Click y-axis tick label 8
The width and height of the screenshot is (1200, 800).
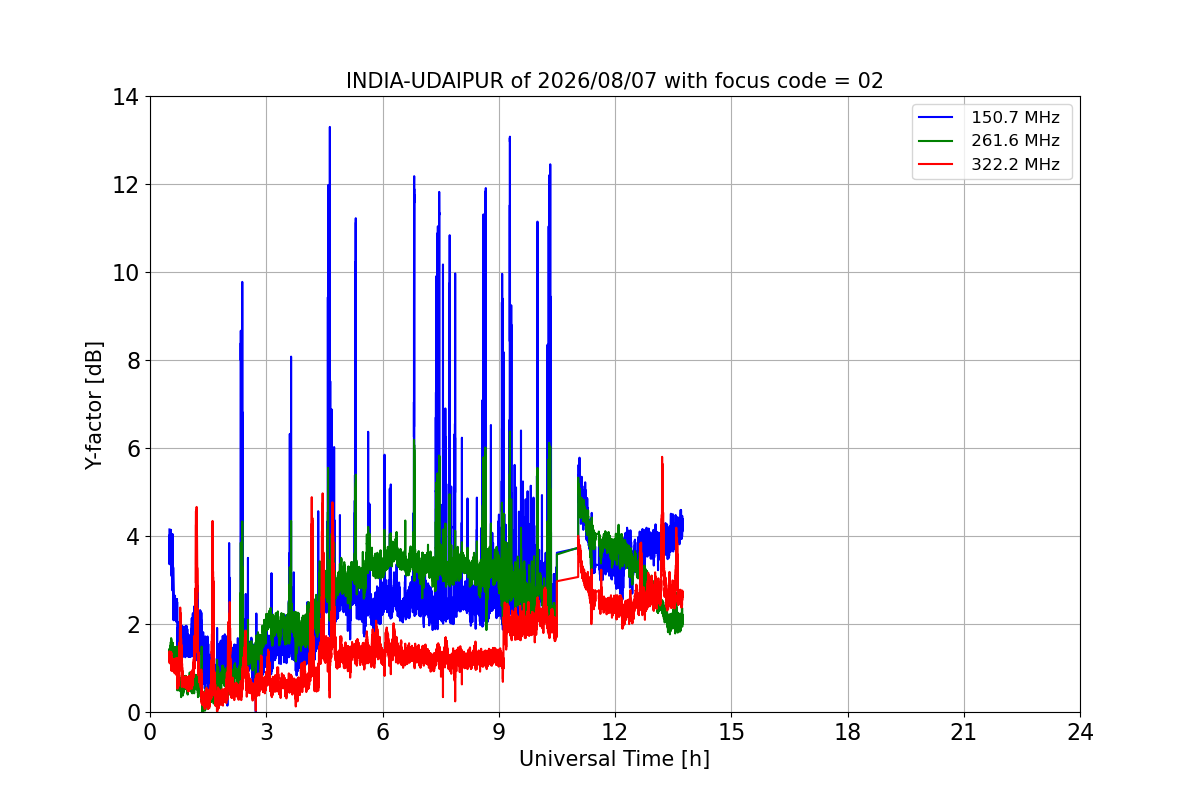click(132, 361)
